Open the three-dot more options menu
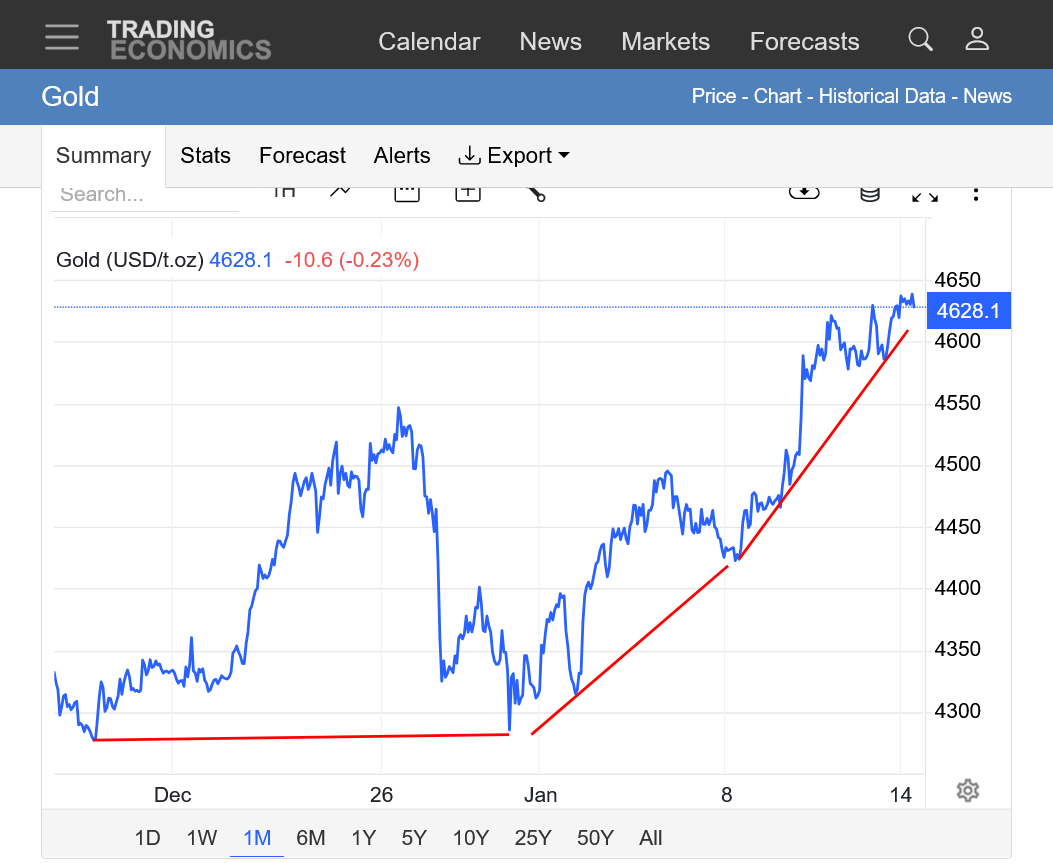 tap(977, 193)
